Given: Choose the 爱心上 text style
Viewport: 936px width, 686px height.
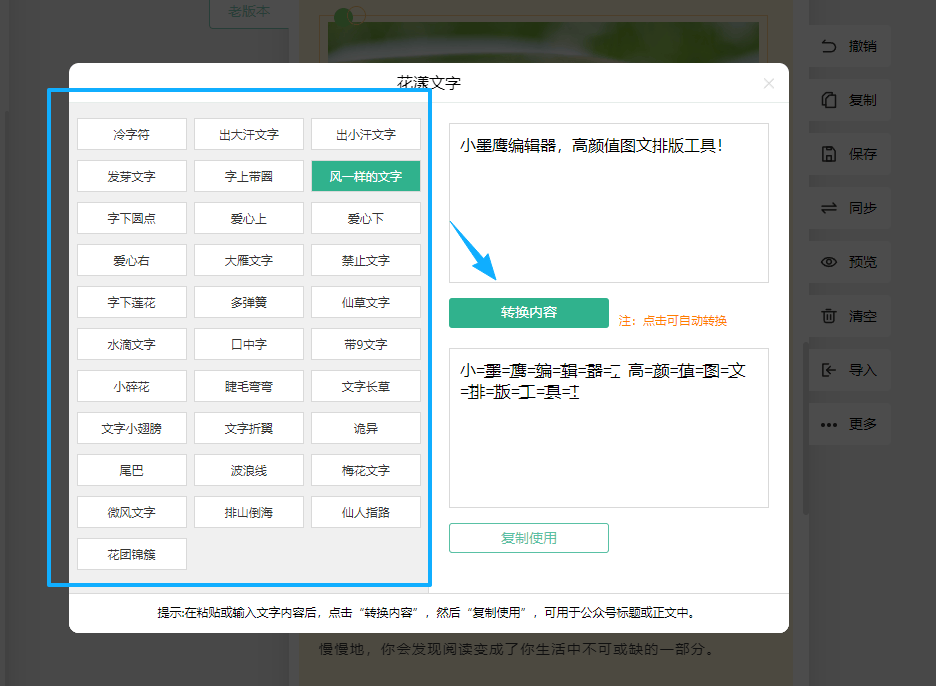Looking at the screenshot, I should coord(249,218).
